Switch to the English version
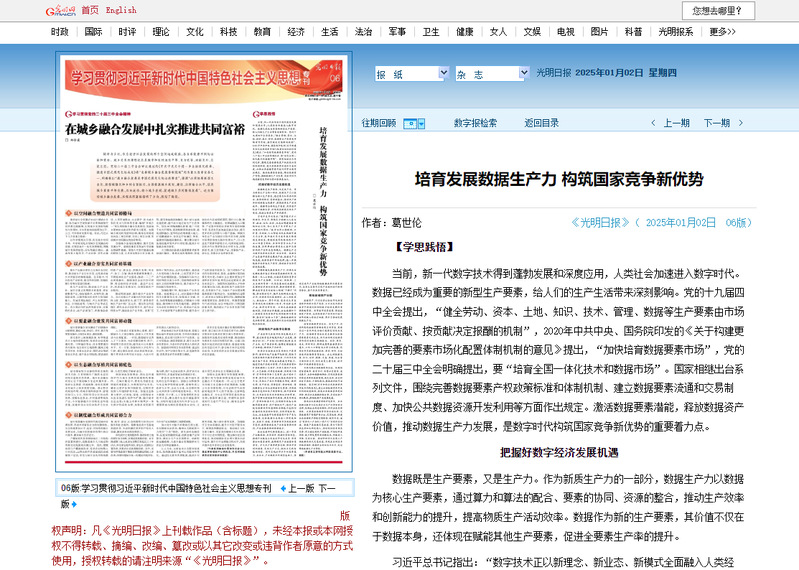This screenshot has width=799, height=570. (121, 10)
